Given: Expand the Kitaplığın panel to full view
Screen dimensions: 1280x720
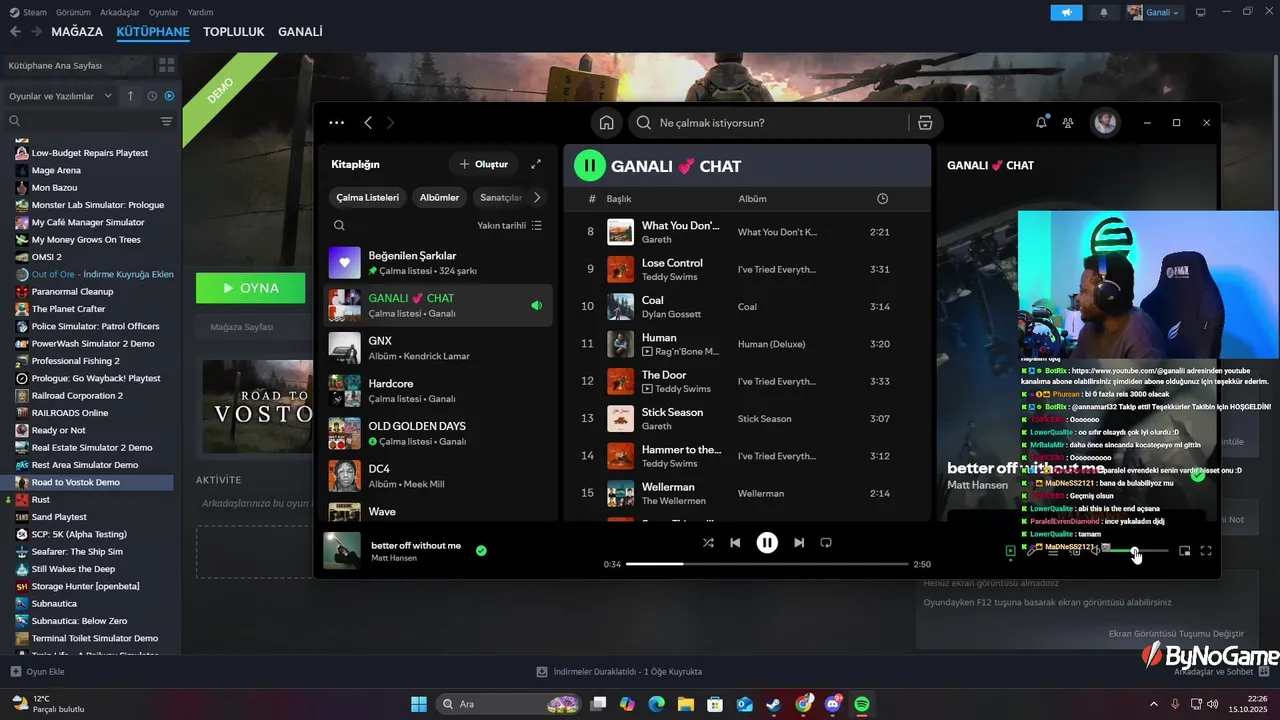Looking at the screenshot, I should 536,164.
